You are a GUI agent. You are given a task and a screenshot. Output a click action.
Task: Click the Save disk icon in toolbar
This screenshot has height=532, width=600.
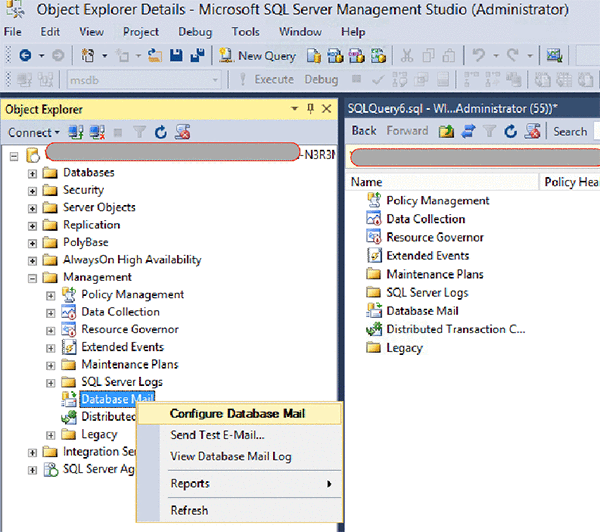[176, 56]
